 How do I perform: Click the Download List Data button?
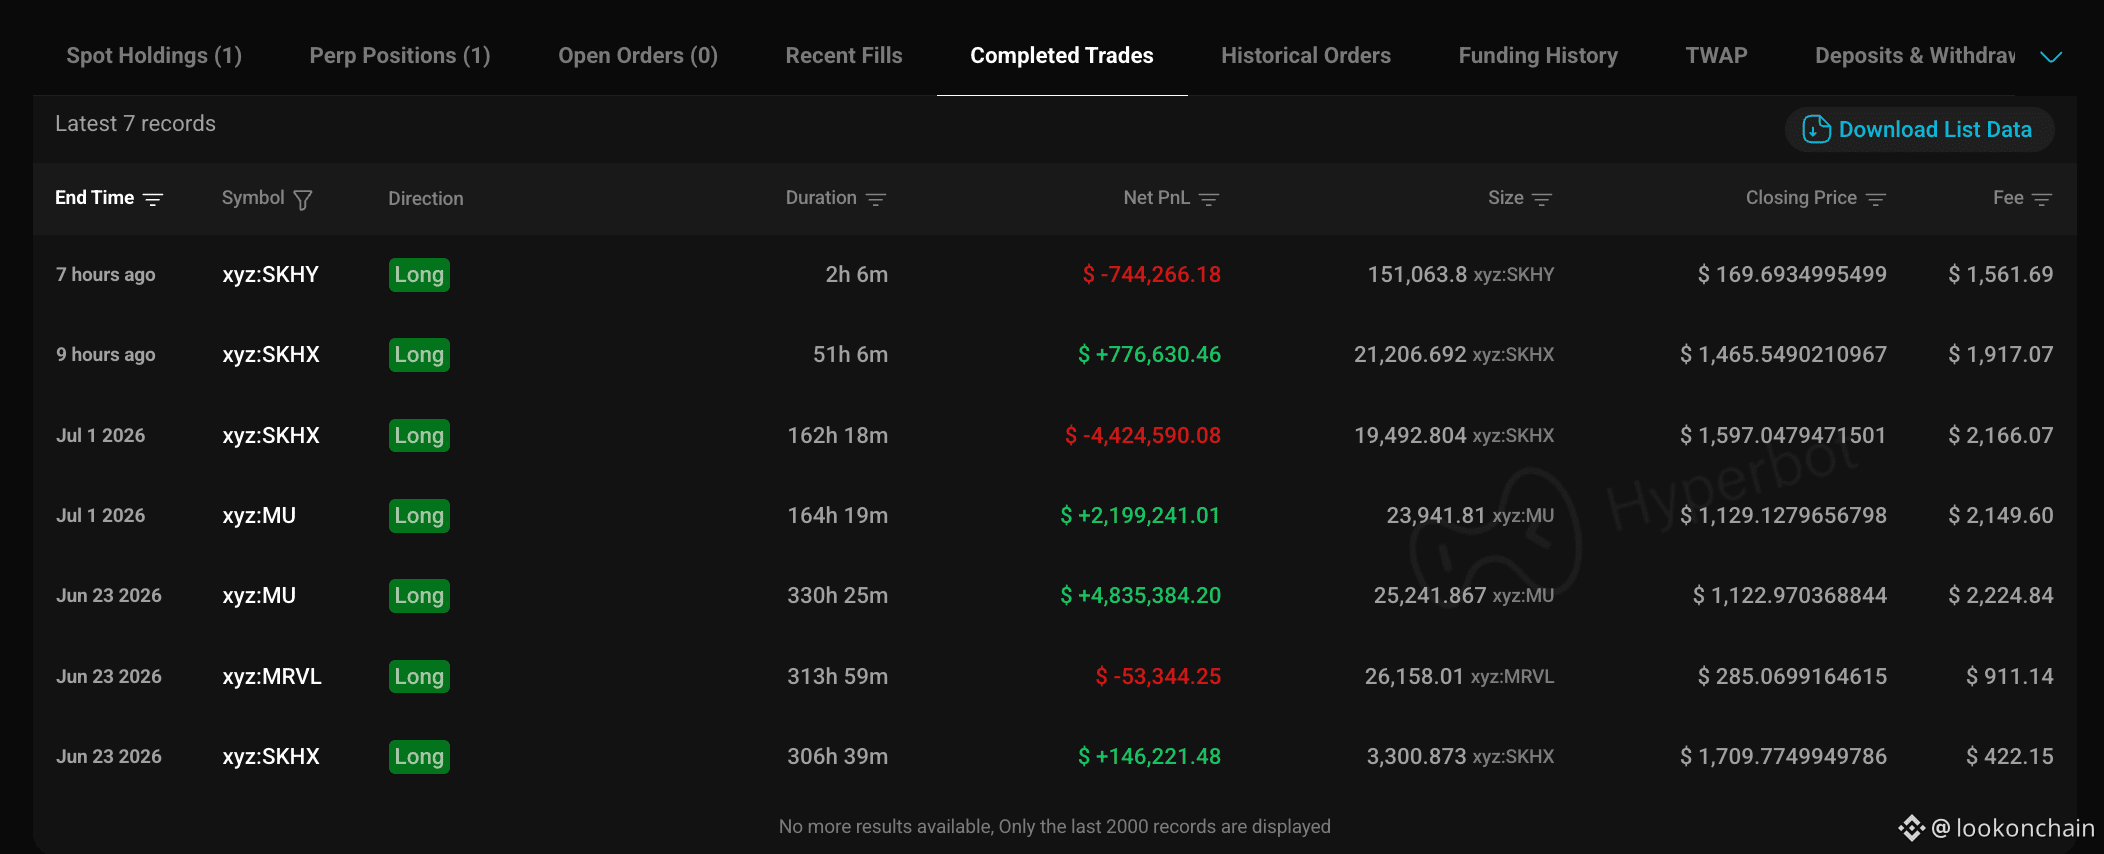pyautogui.click(x=1920, y=129)
